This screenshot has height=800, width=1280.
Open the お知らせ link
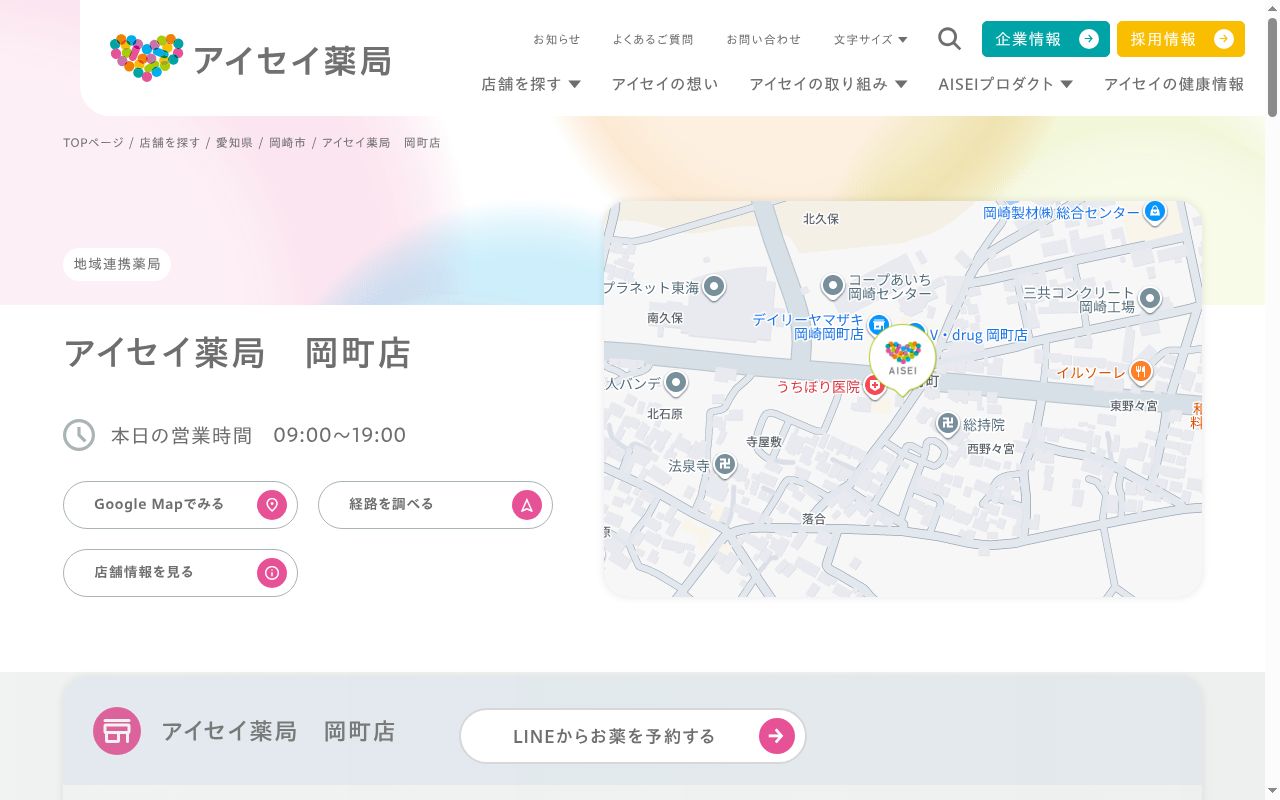tap(556, 40)
